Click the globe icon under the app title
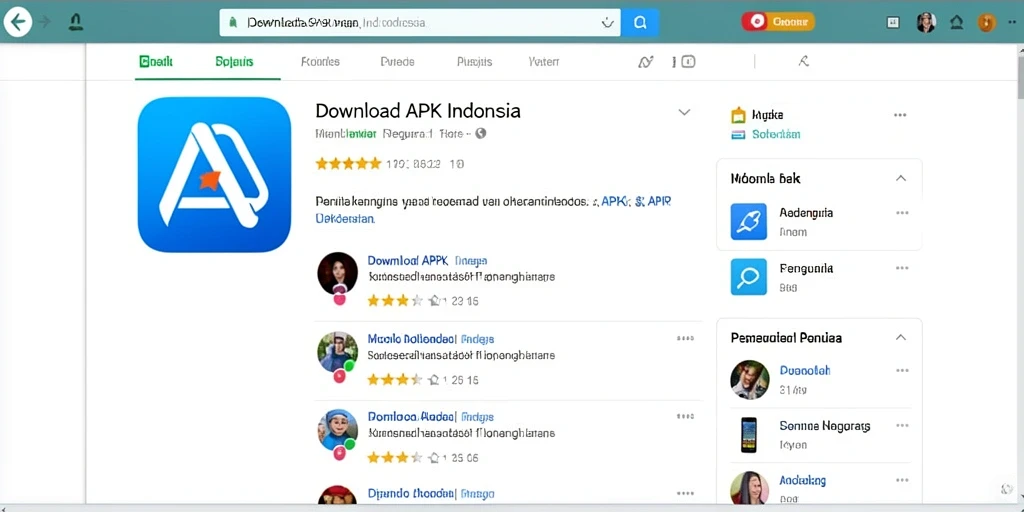The height and width of the screenshot is (512, 1024). 481,133
